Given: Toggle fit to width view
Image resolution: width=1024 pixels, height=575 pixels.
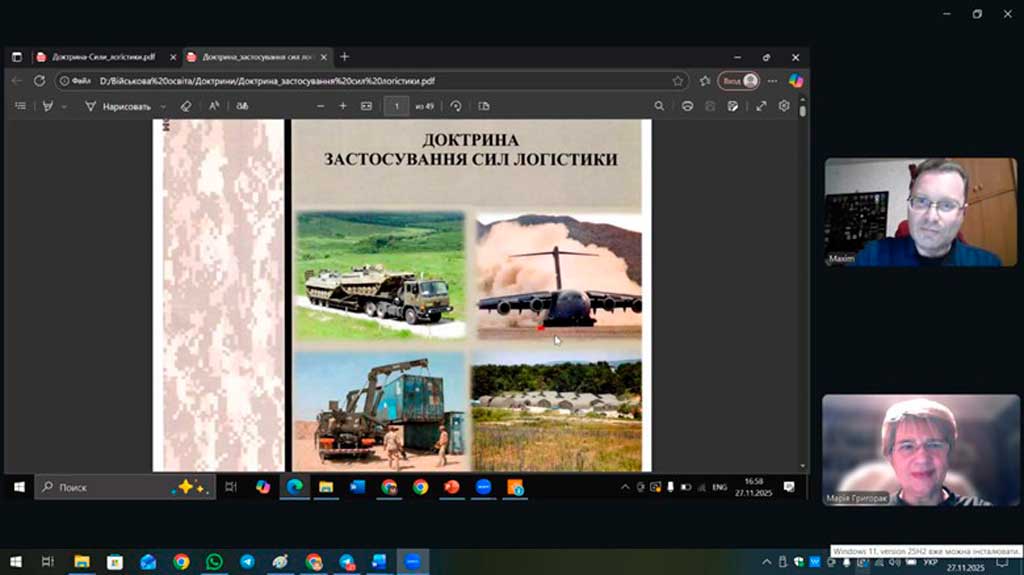Looking at the screenshot, I should [x=366, y=106].
